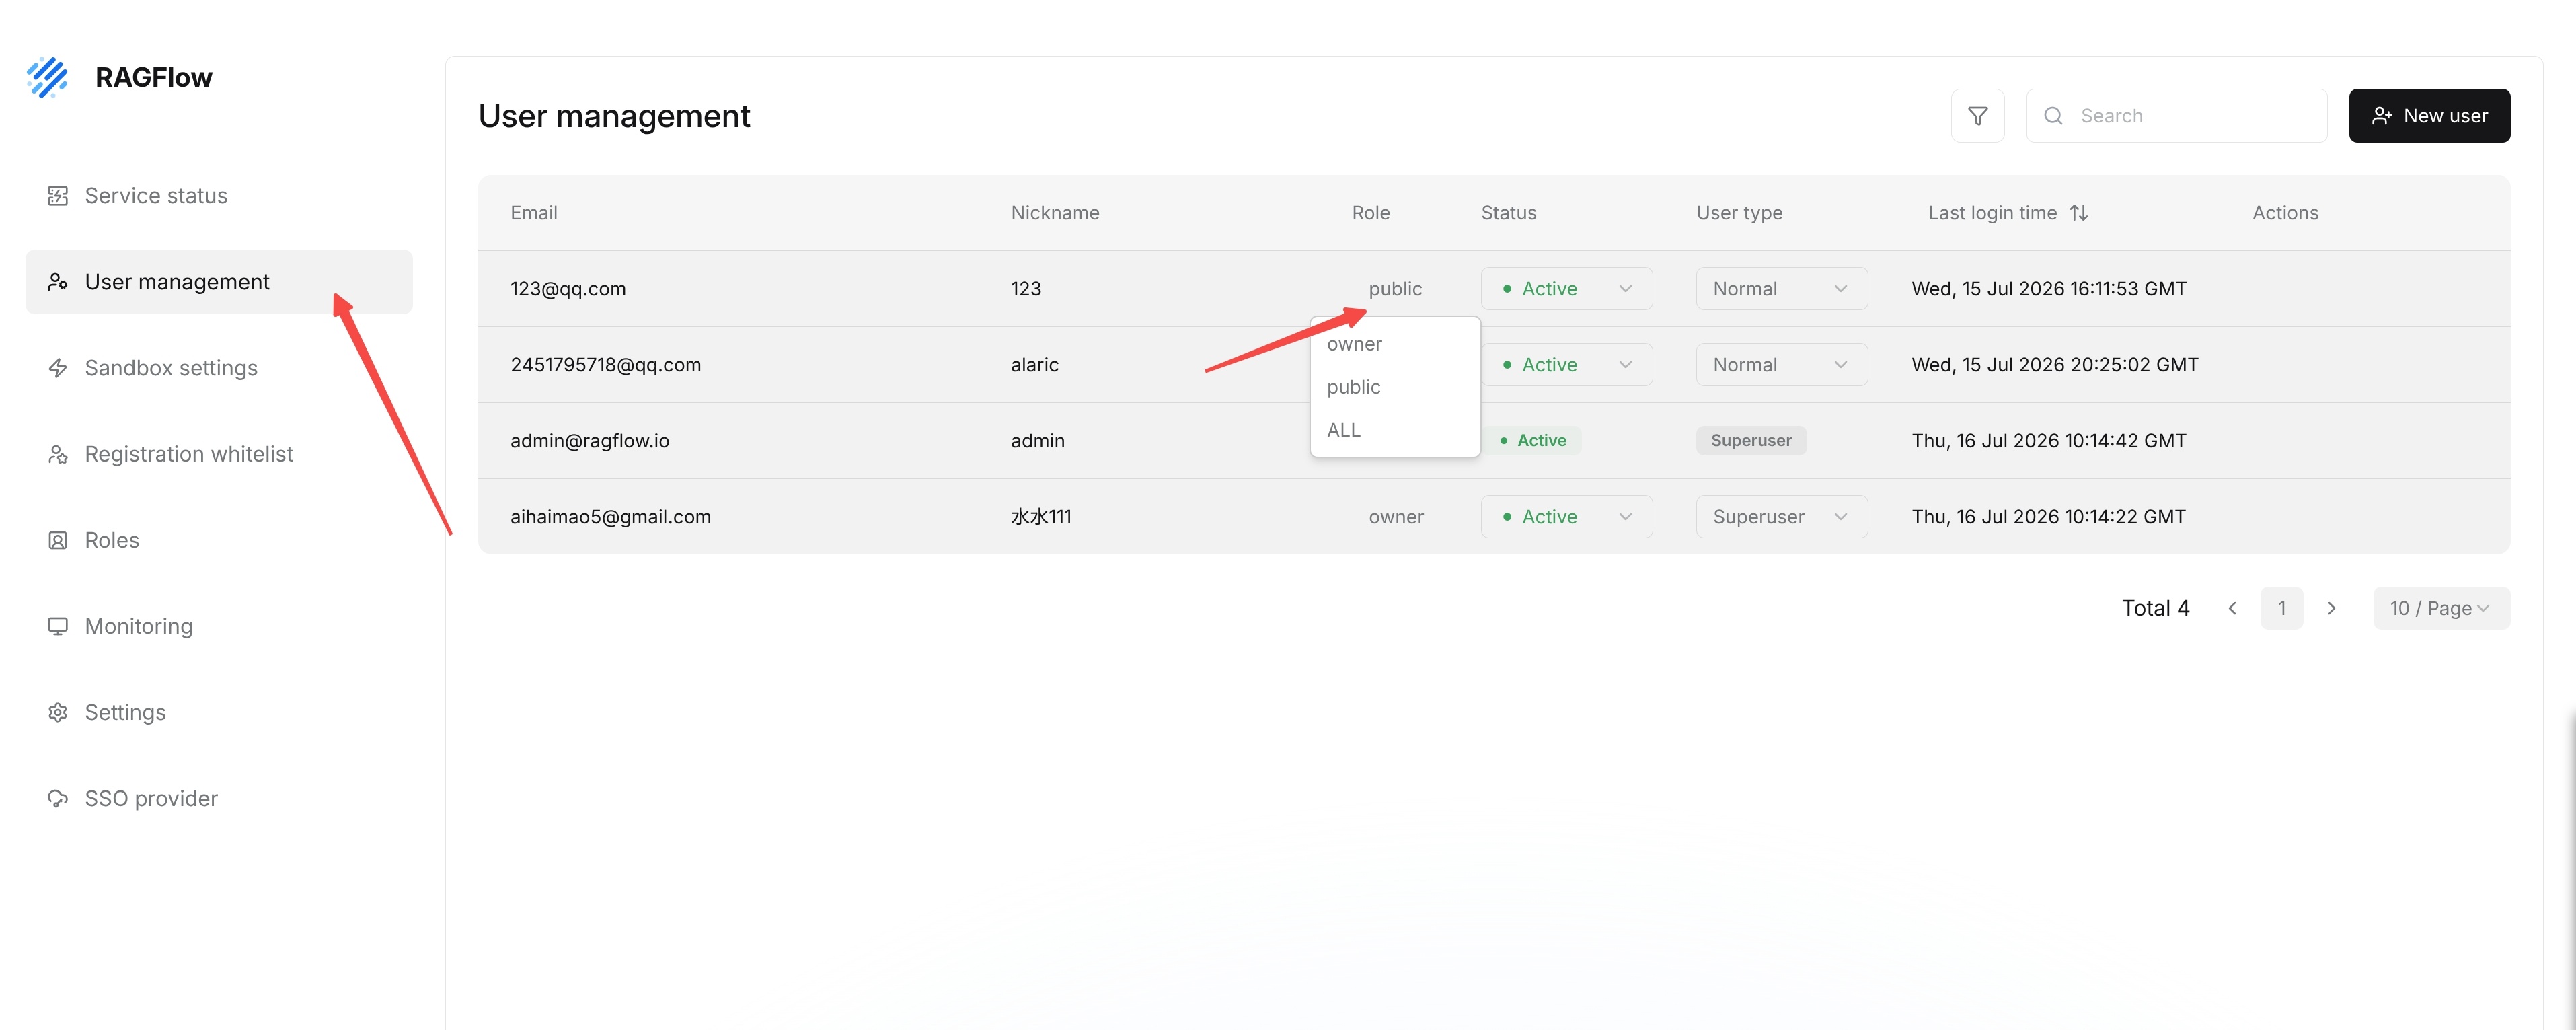Open the Settings sidebar item
Image resolution: width=2576 pixels, height=1030 pixels.
point(219,712)
